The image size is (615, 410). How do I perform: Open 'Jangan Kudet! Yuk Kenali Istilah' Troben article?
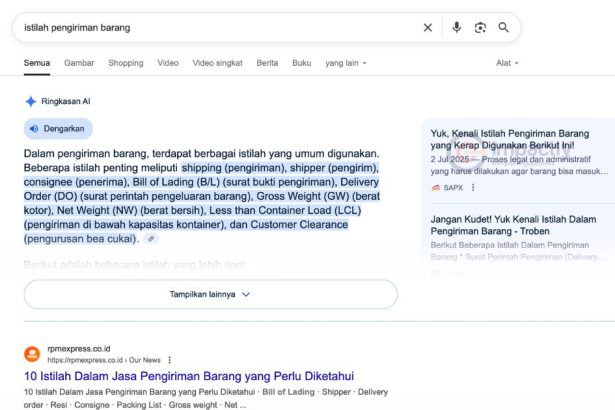(x=513, y=225)
